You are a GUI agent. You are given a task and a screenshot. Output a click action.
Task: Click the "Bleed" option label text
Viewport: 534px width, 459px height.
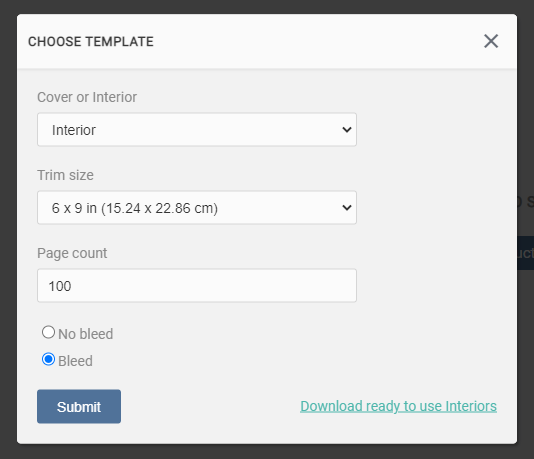pos(75,361)
